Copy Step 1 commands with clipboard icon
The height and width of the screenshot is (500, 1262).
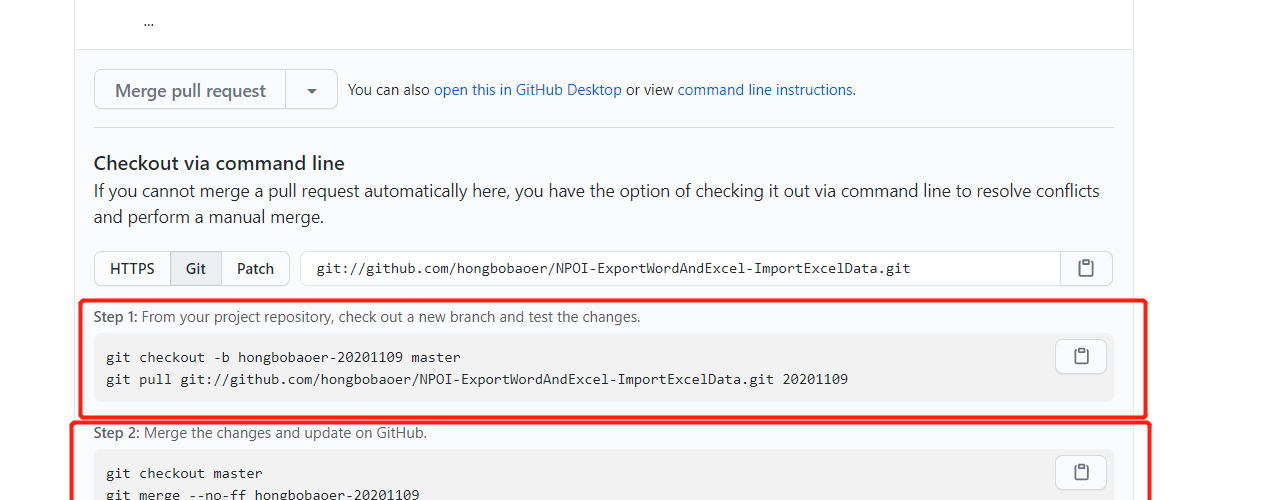pos(1081,357)
